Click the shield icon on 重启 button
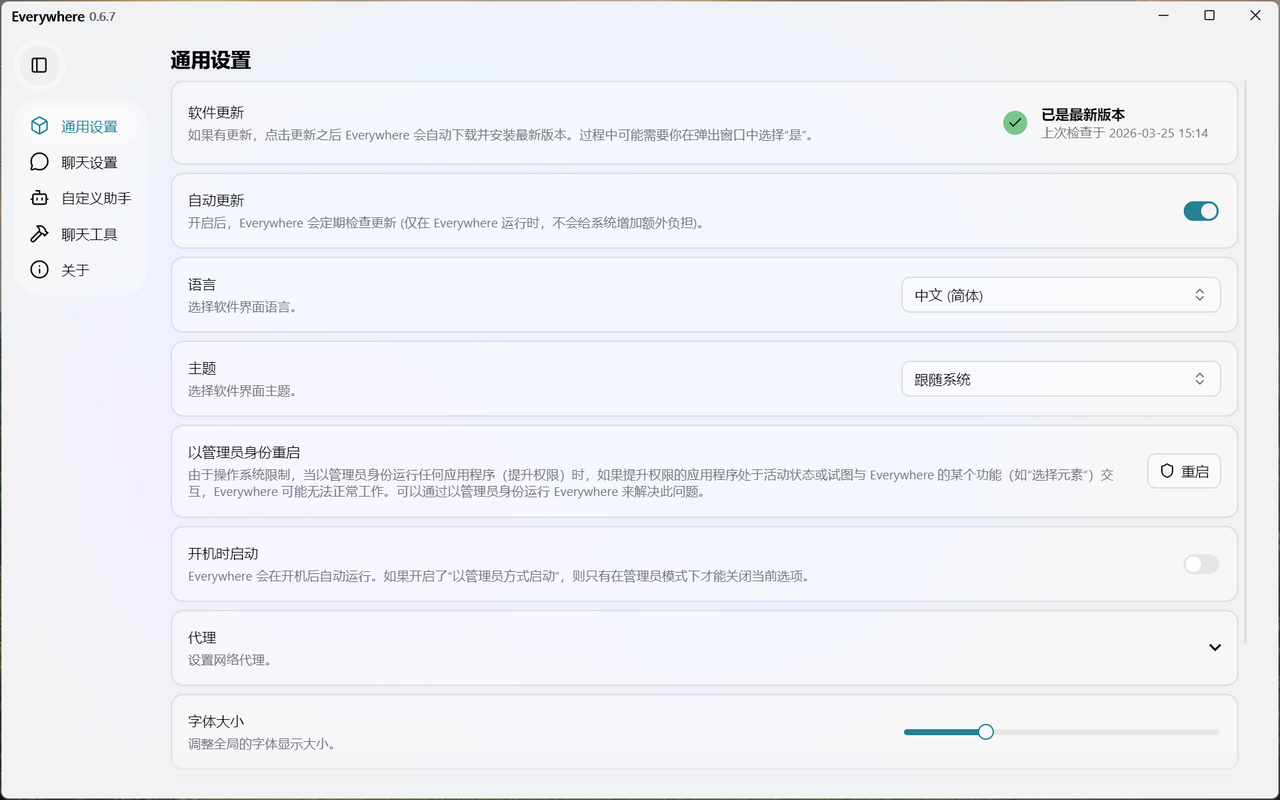This screenshot has height=800, width=1280. coord(1166,471)
